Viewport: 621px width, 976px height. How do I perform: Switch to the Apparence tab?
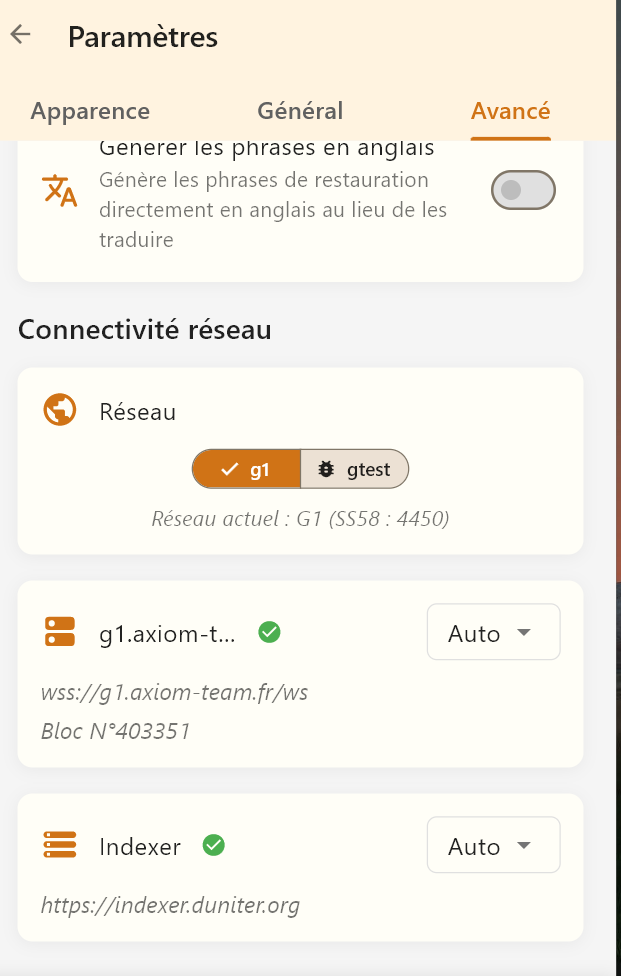90,111
